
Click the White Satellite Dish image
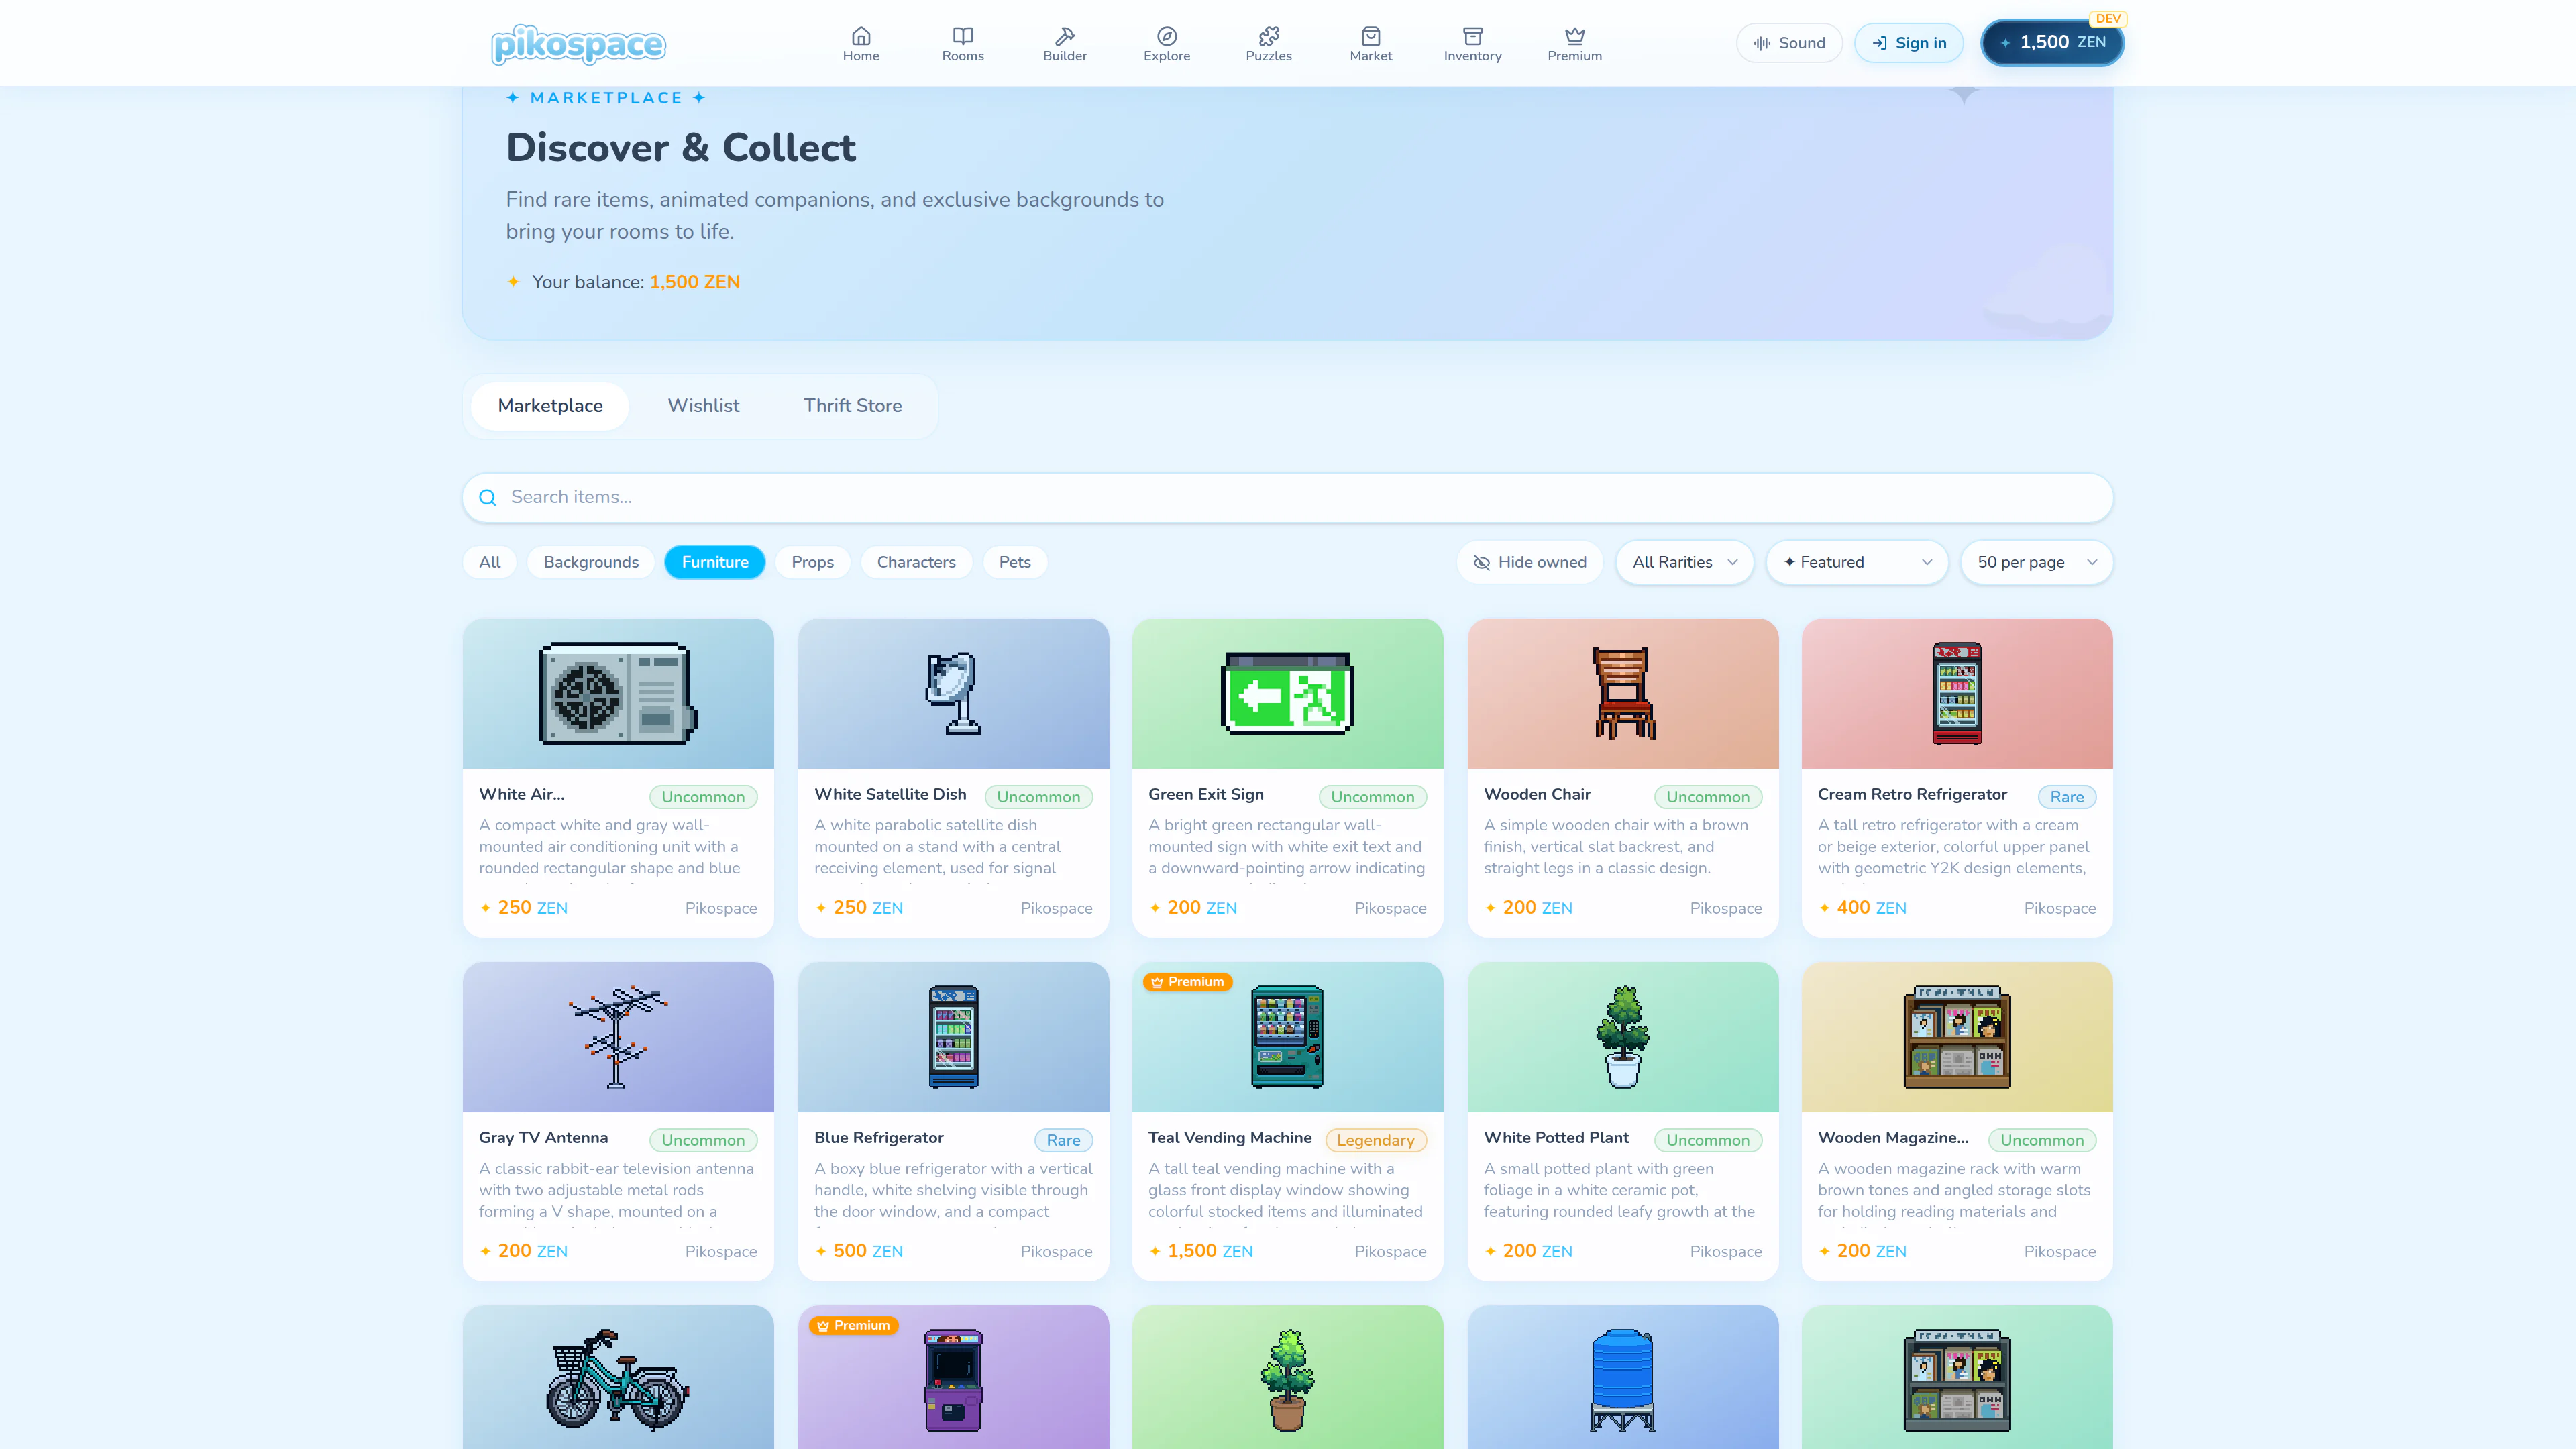(x=953, y=693)
